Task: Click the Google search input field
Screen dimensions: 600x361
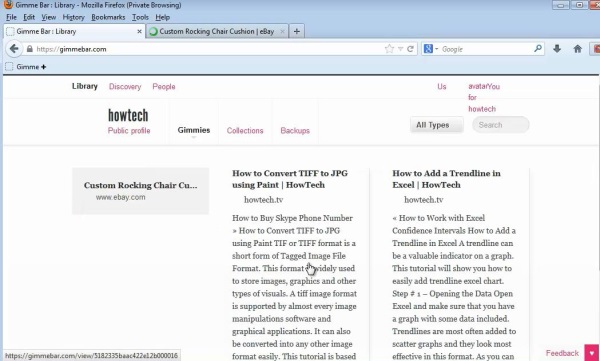Action: coord(486,49)
